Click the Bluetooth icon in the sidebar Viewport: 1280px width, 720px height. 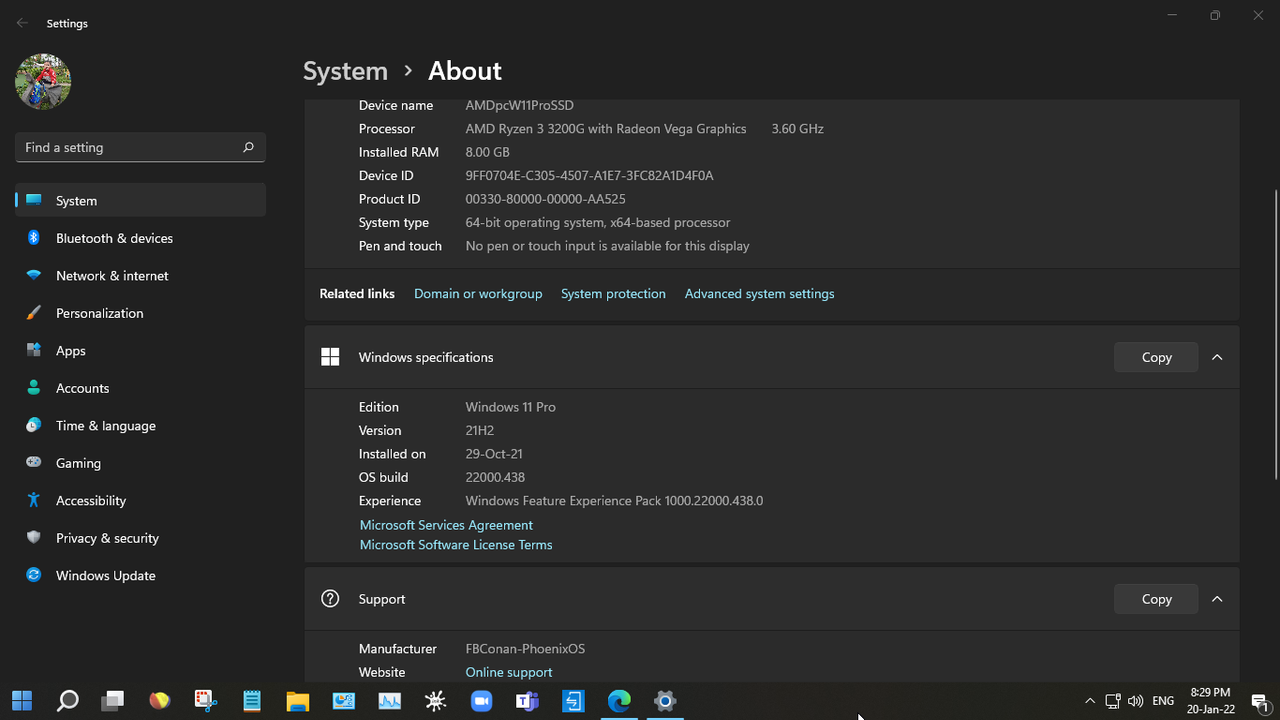pos(33,238)
